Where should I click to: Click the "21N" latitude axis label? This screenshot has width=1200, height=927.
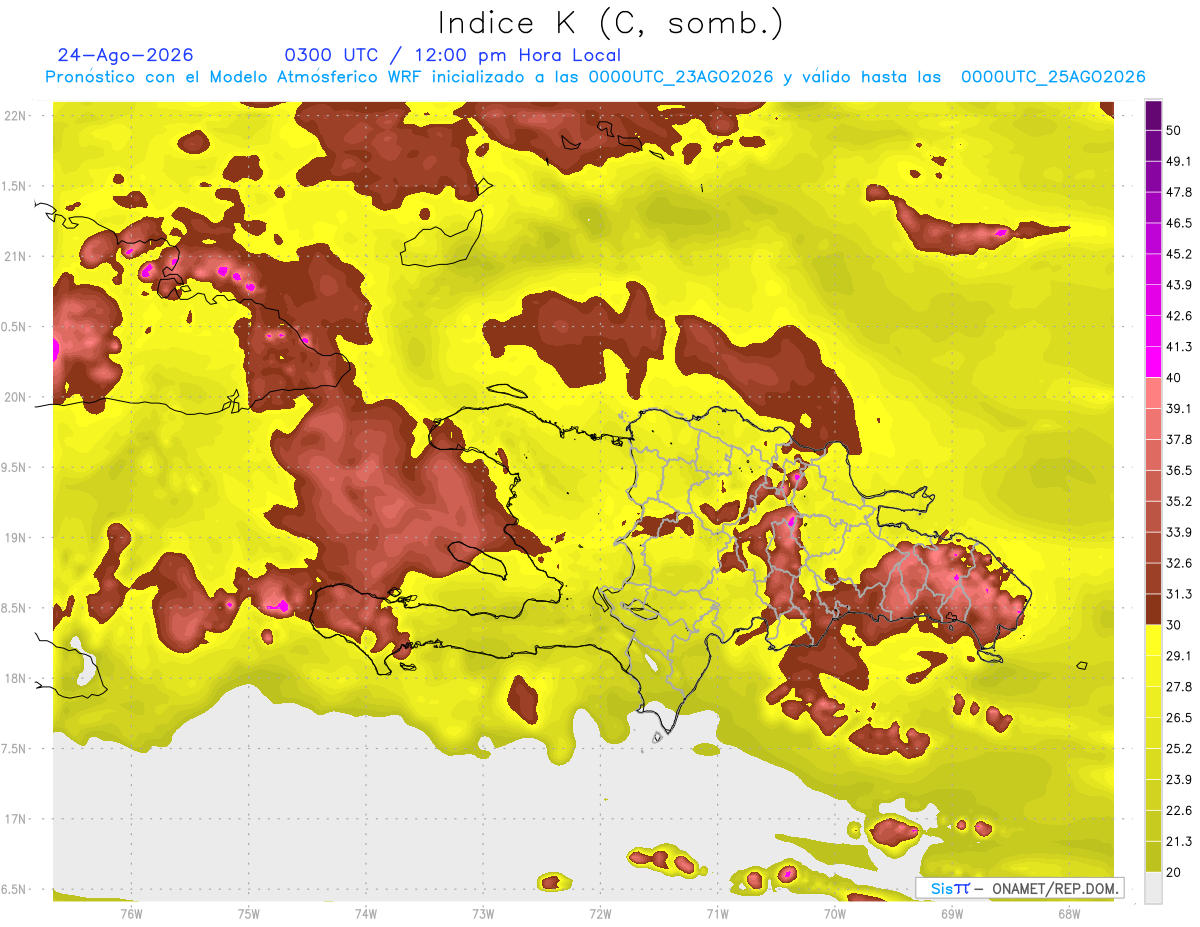click(17, 256)
